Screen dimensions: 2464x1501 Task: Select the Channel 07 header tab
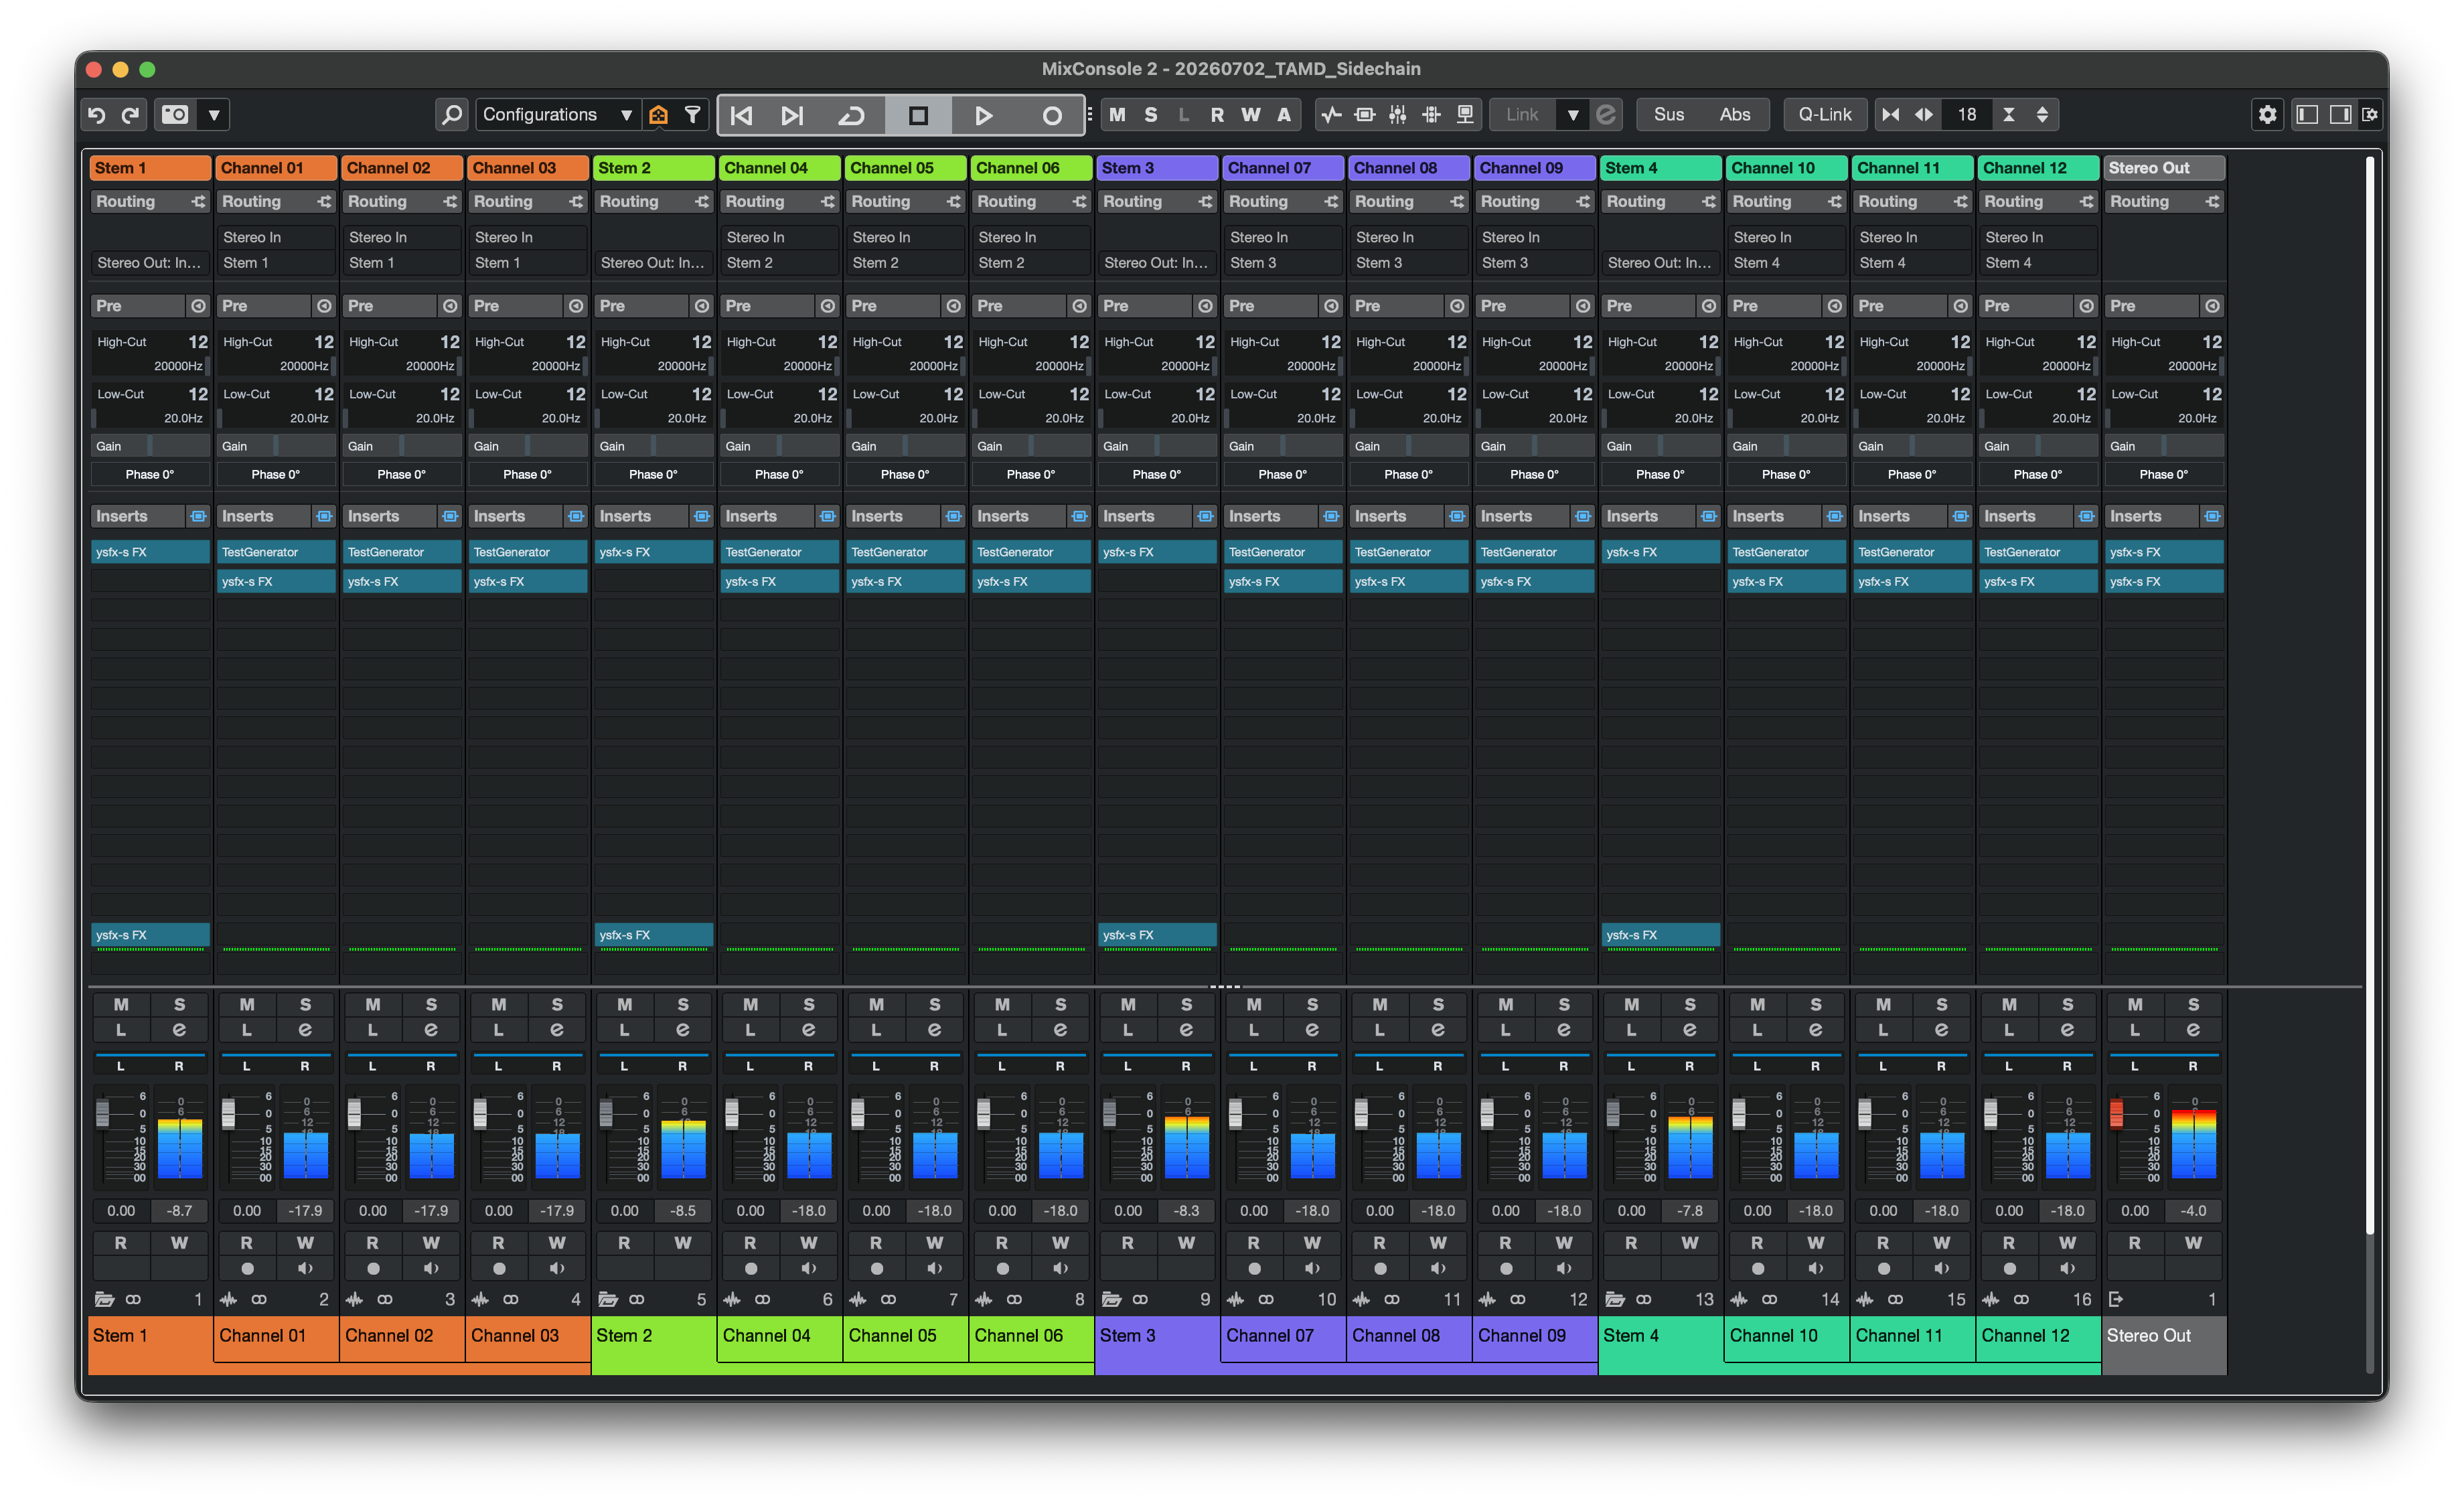tap(1284, 168)
